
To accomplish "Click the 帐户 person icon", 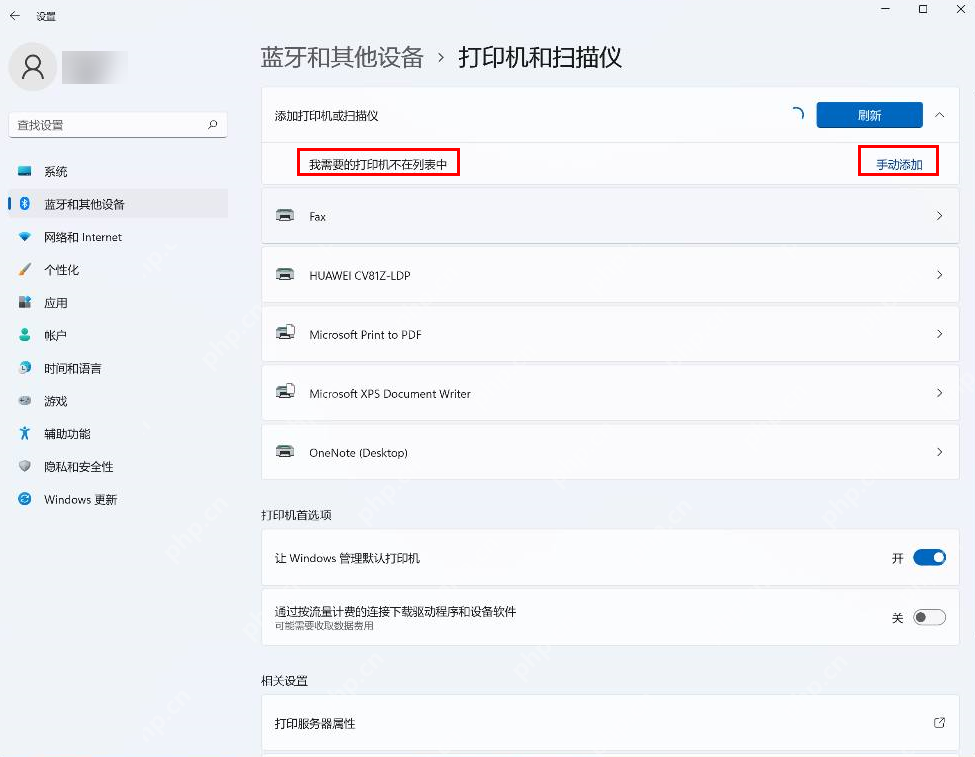I will (25, 335).
